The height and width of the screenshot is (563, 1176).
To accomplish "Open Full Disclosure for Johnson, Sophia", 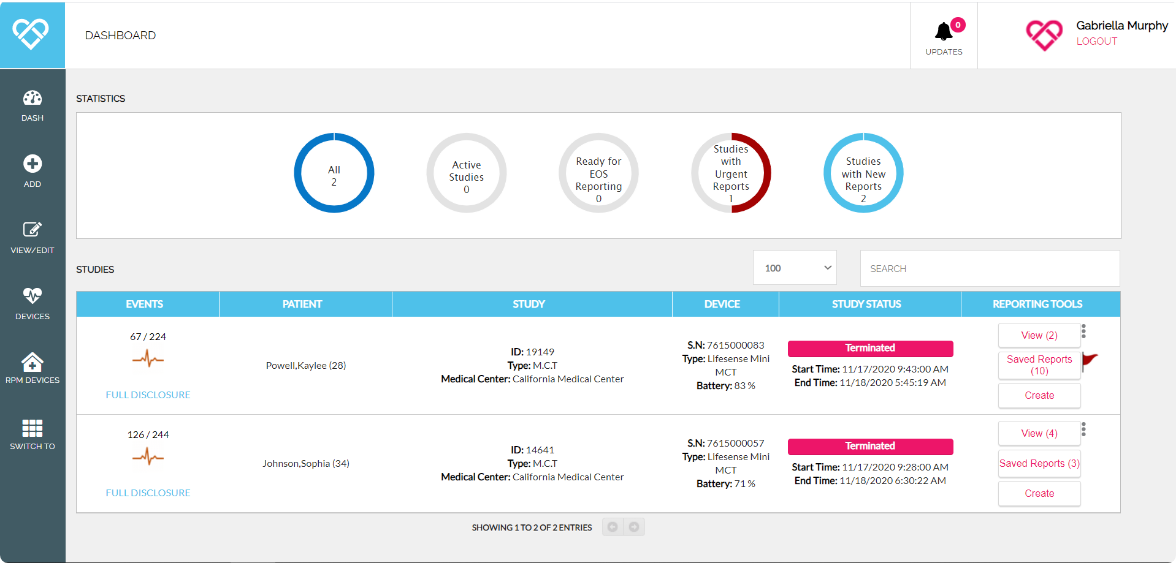I will [148, 493].
